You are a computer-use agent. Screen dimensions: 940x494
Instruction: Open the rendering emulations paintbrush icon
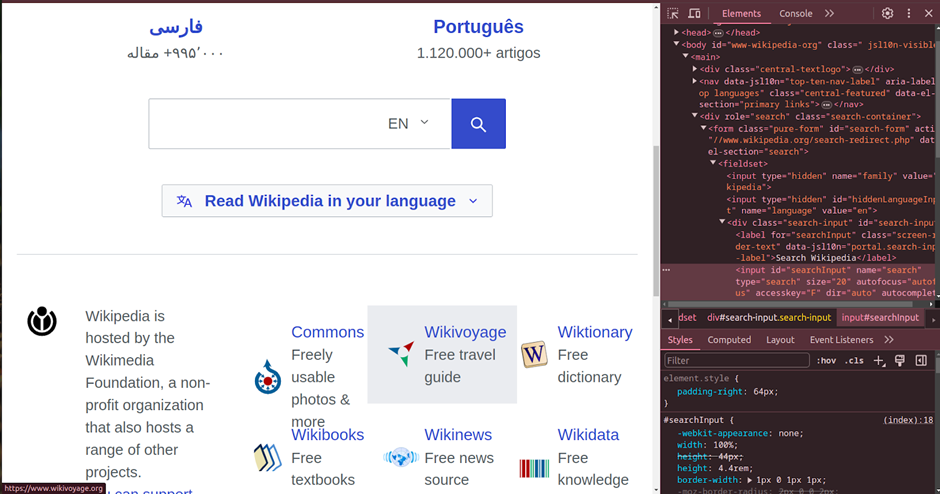pos(900,360)
